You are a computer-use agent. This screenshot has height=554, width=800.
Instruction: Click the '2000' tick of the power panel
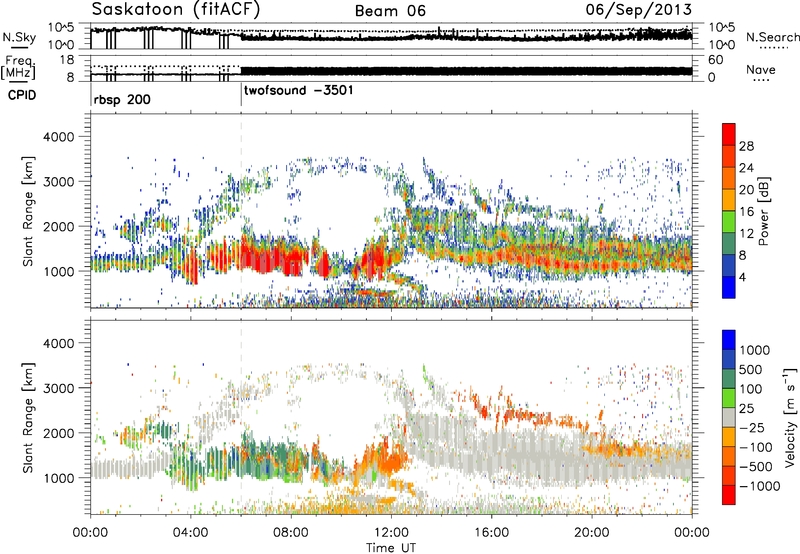coord(58,226)
